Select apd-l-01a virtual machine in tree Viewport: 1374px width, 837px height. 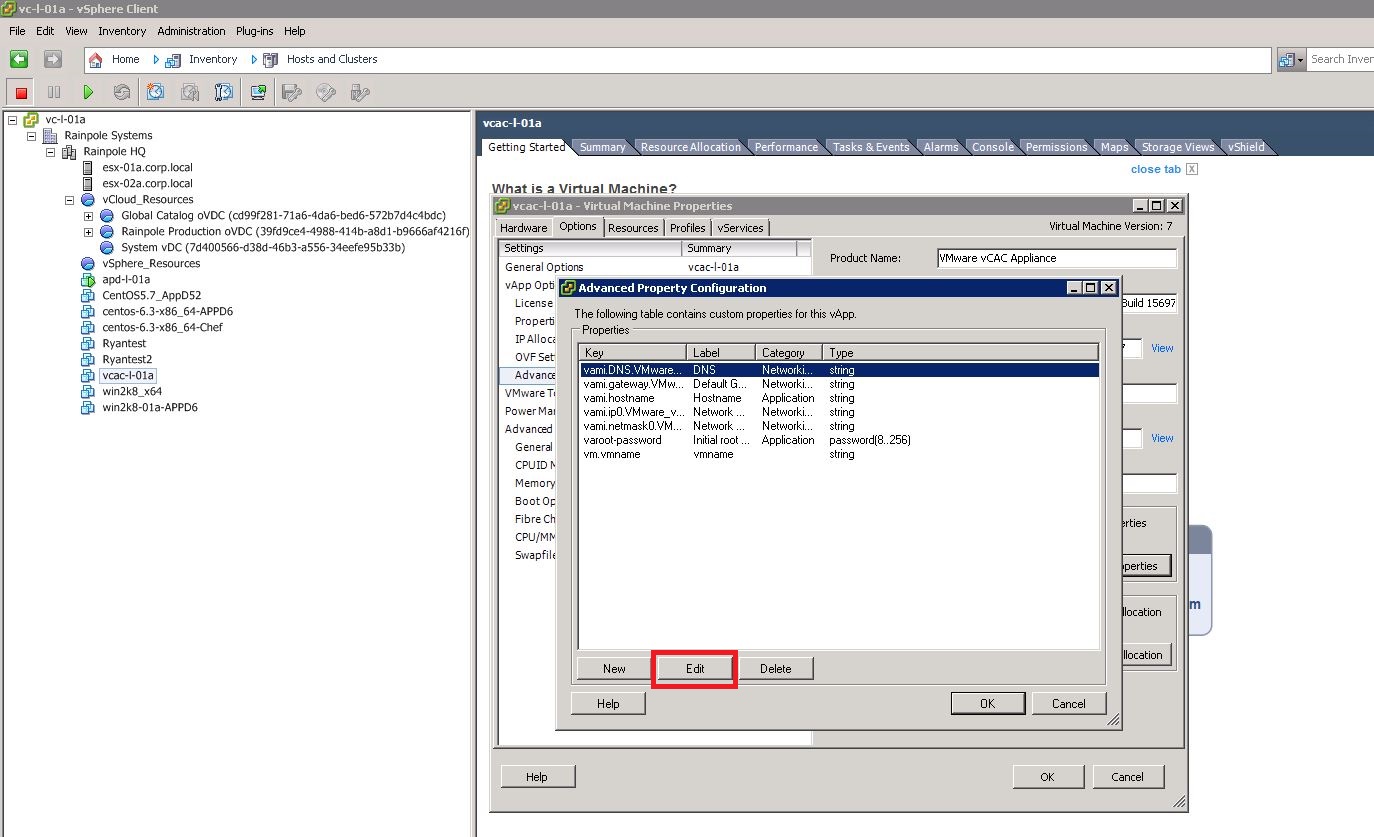tap(126, 280)
